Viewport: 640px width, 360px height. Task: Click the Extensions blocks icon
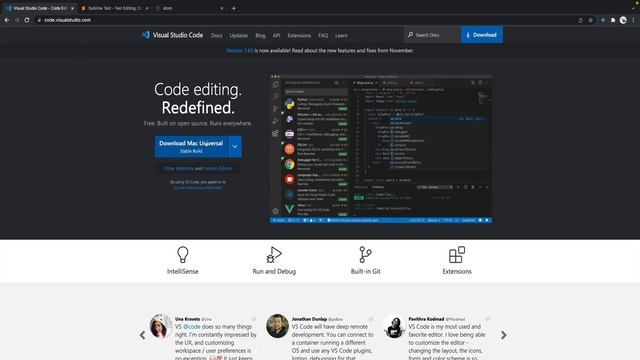tap(457, 254)
